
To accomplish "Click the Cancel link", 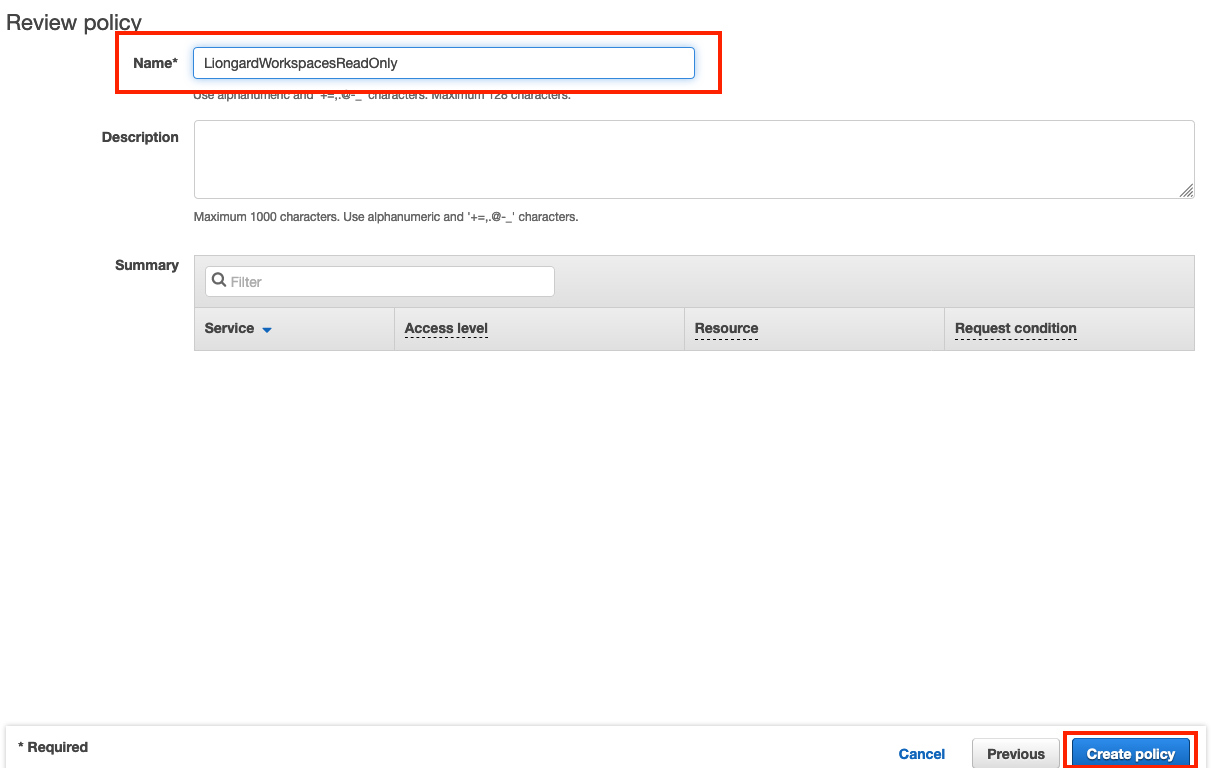I will (922, 754).
